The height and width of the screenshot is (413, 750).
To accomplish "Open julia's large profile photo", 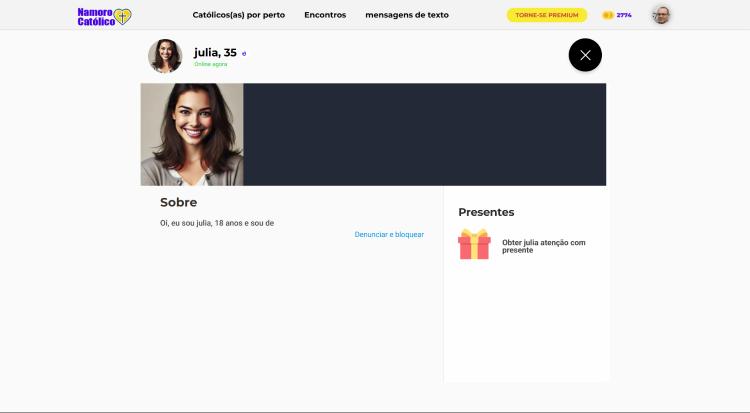I will (192, 134).
